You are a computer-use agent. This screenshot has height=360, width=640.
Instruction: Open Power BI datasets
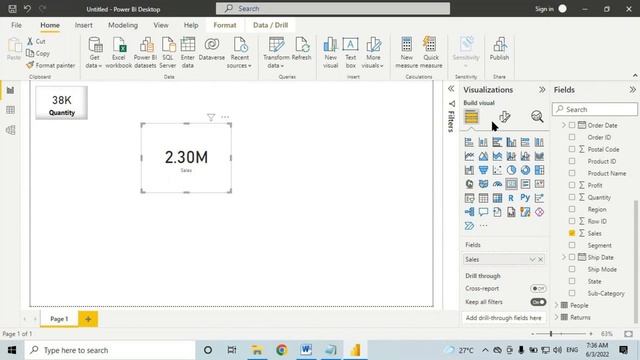click(145, 52)
